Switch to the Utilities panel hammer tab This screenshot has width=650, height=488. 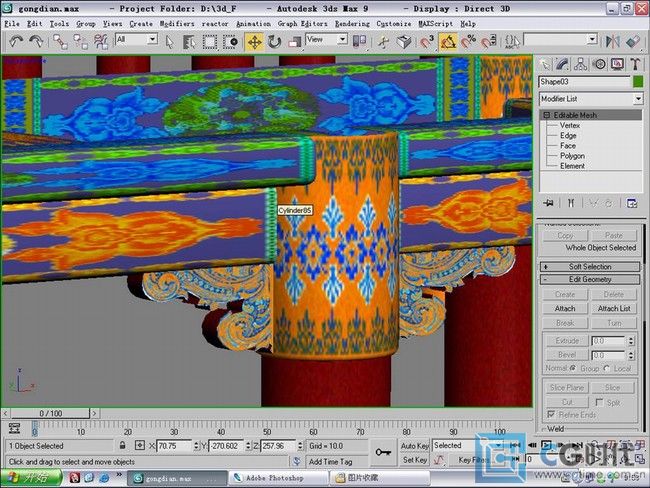click(635, 64)
